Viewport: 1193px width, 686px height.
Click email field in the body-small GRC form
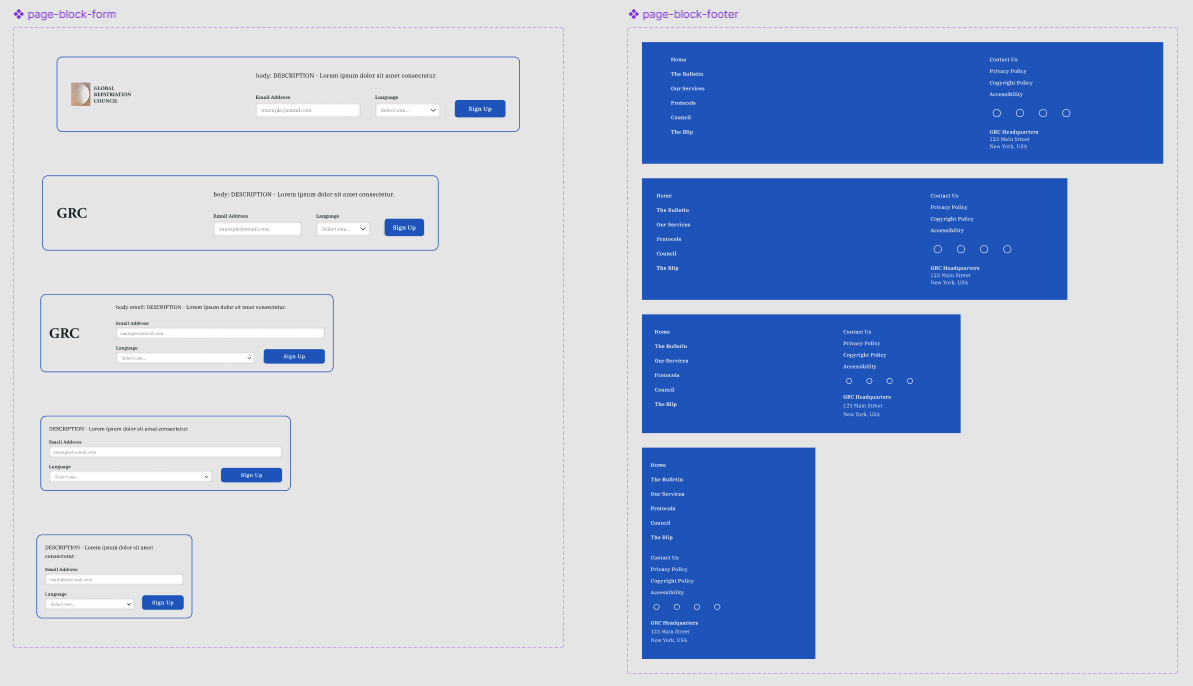(220, 333)
